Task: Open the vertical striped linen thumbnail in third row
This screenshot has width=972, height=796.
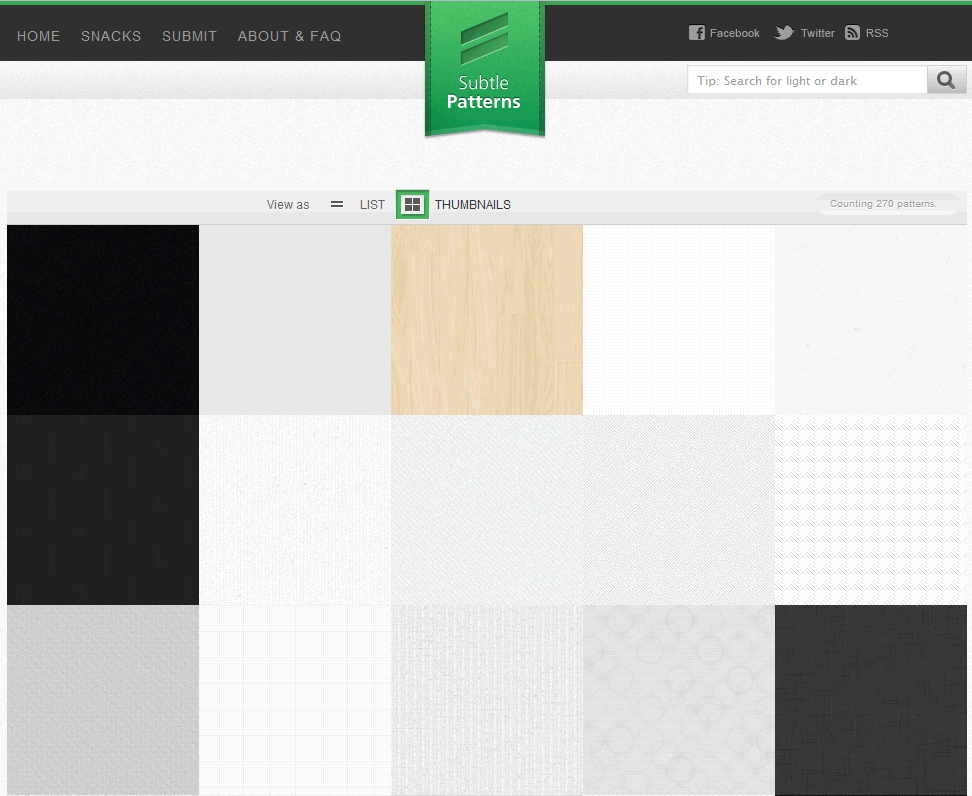Action: (487, 700)
